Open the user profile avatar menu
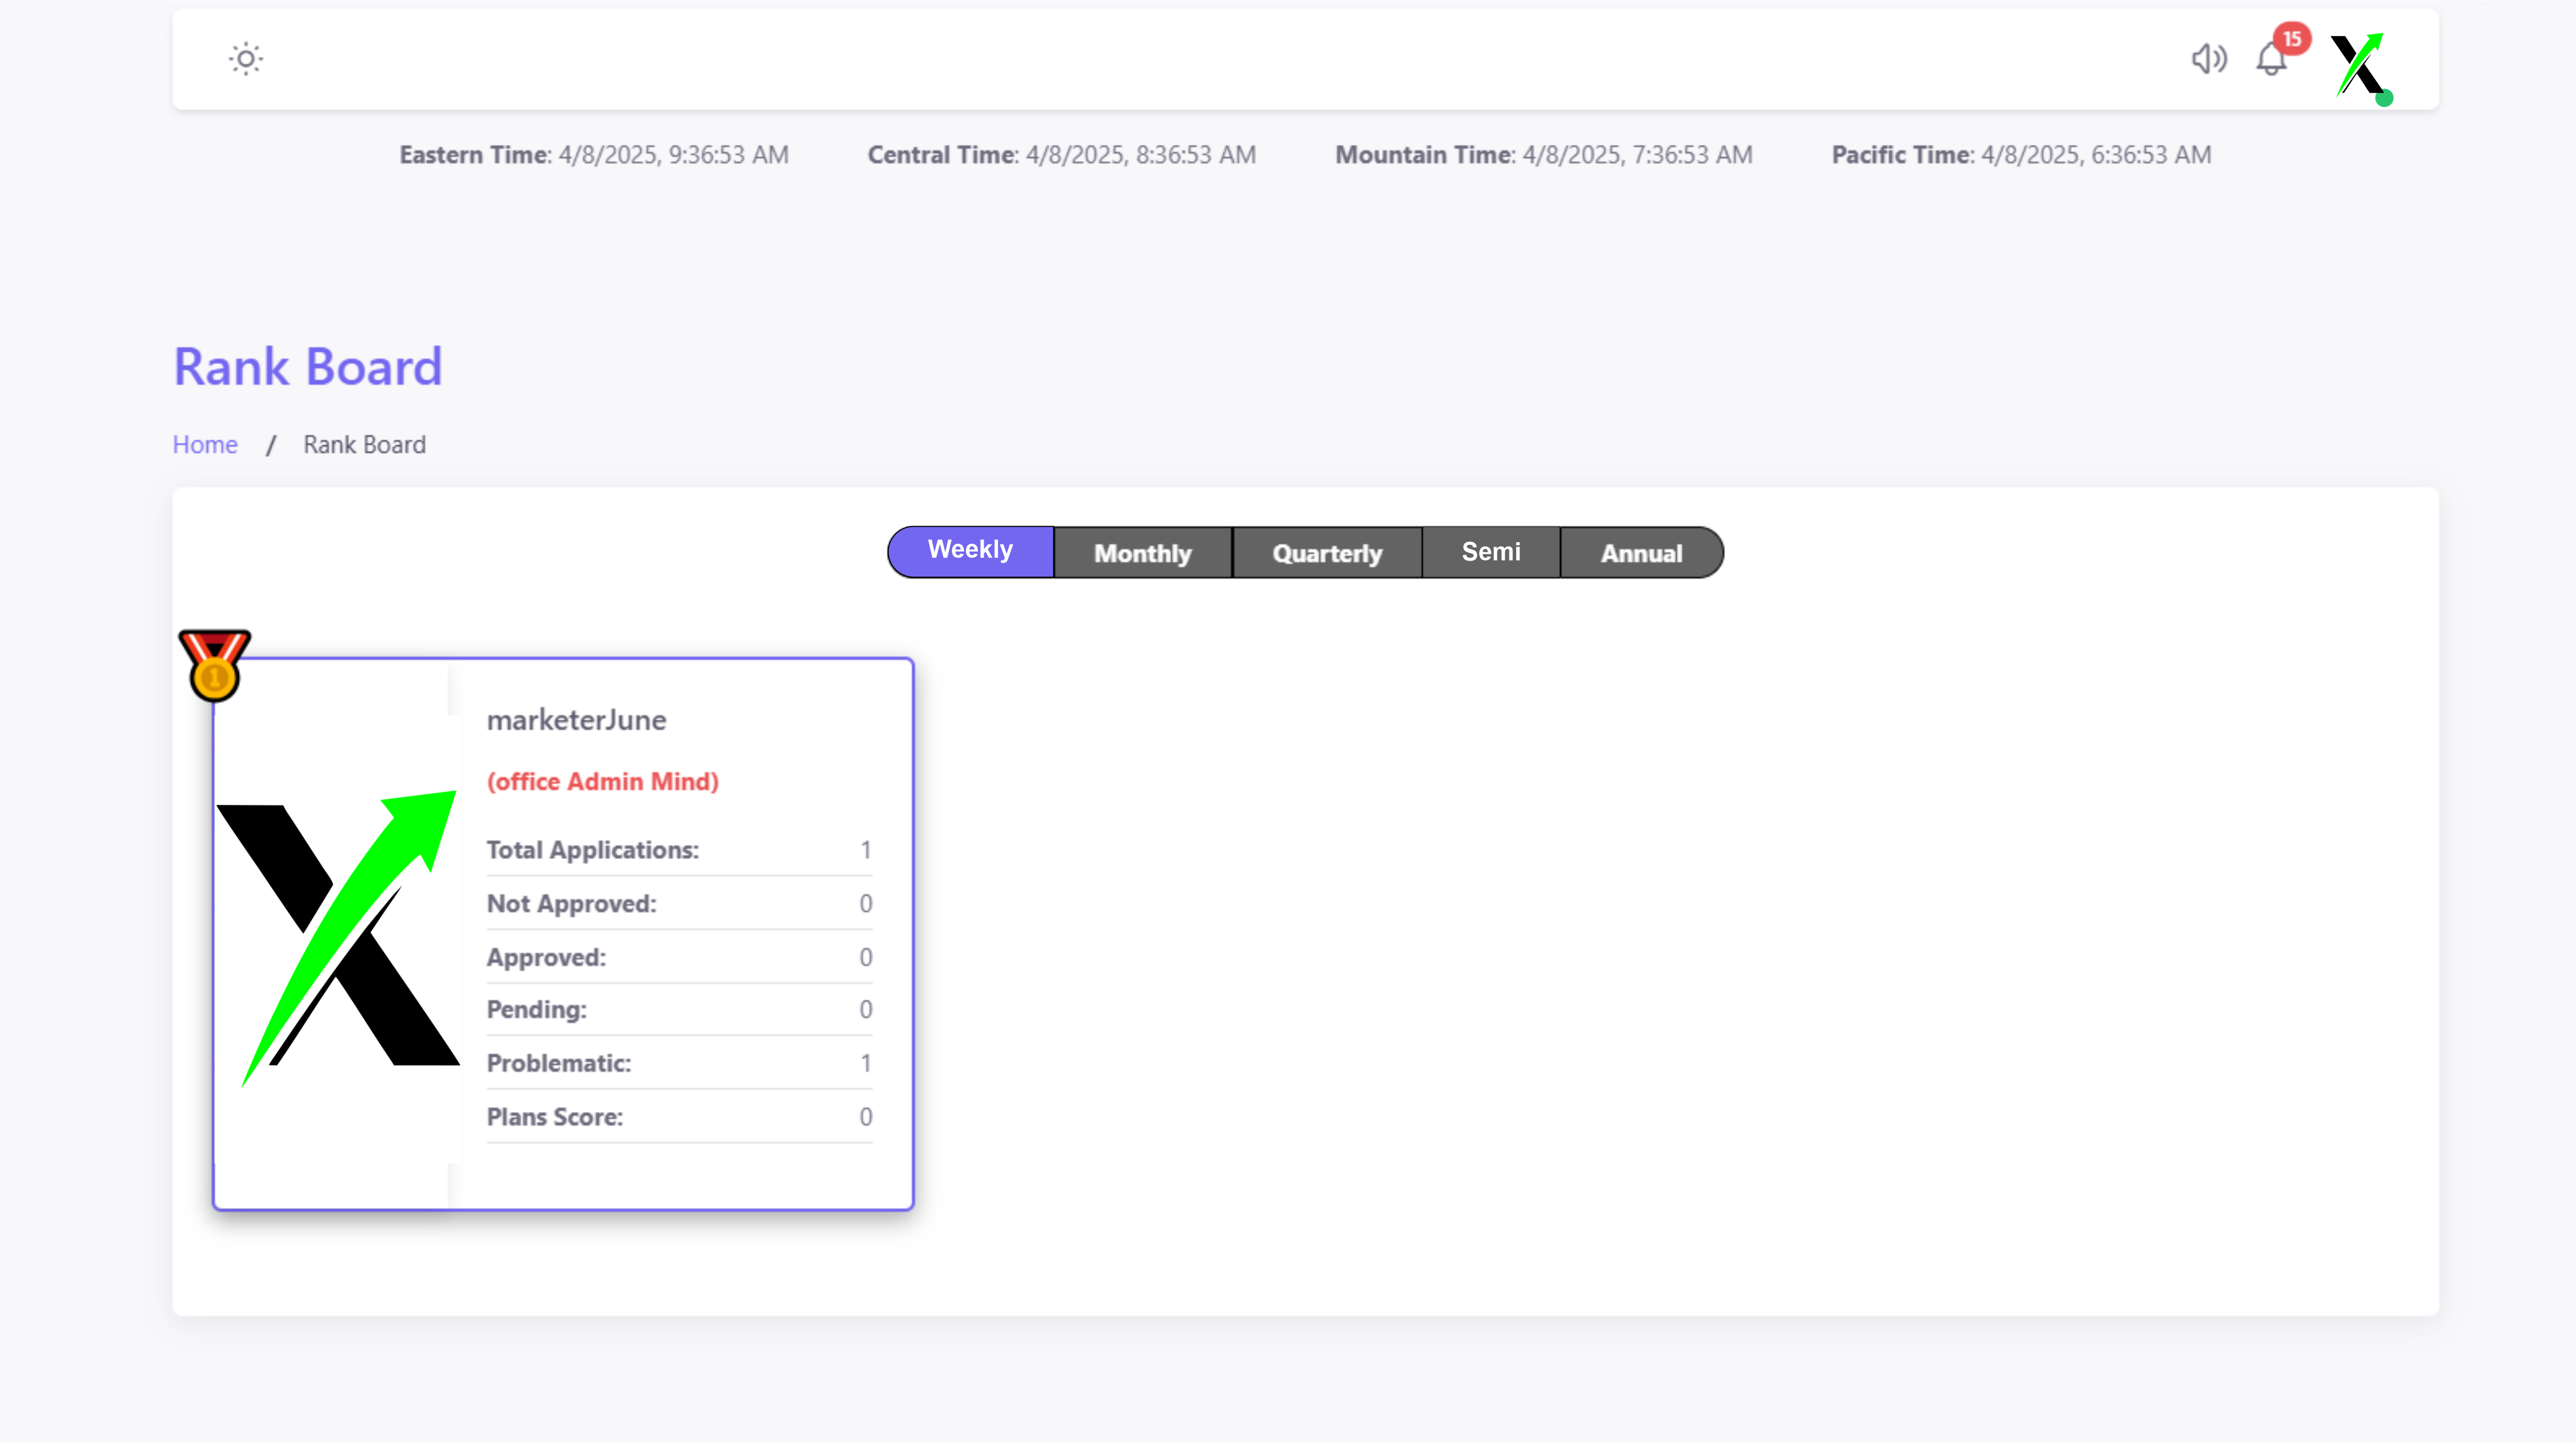 (2360, 66)
